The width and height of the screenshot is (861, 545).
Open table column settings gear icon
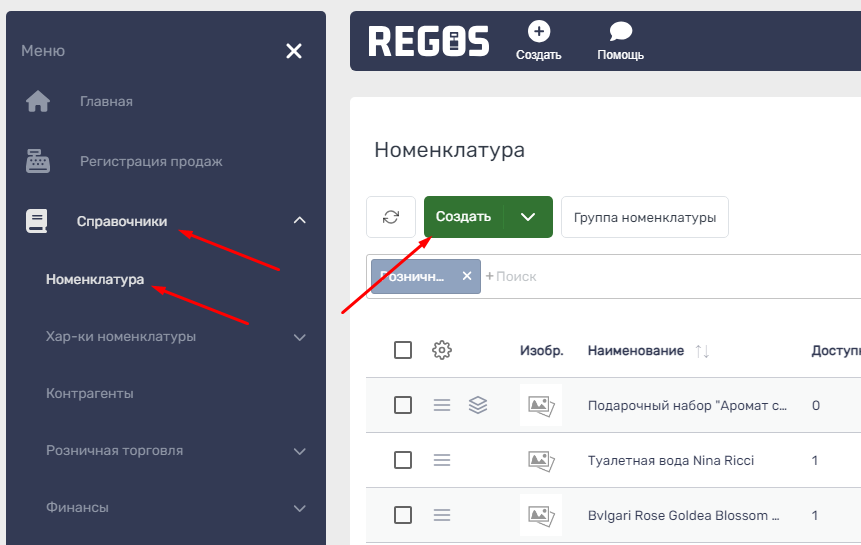[442, 350]
